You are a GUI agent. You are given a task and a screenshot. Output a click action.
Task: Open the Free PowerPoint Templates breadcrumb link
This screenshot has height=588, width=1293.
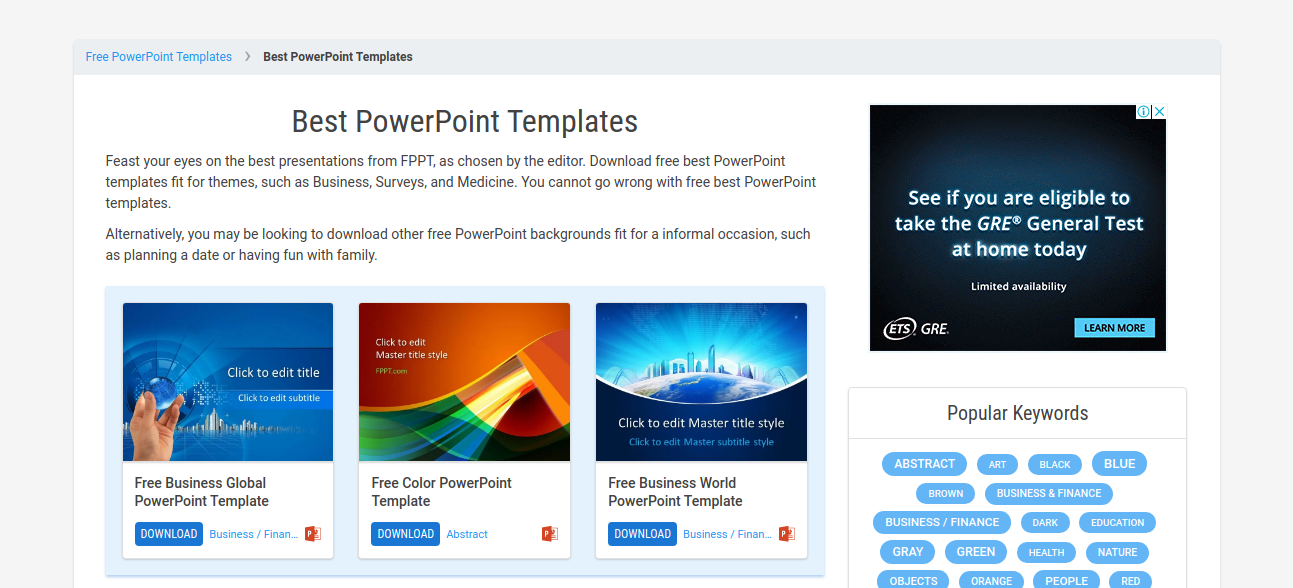click(159, 57)
